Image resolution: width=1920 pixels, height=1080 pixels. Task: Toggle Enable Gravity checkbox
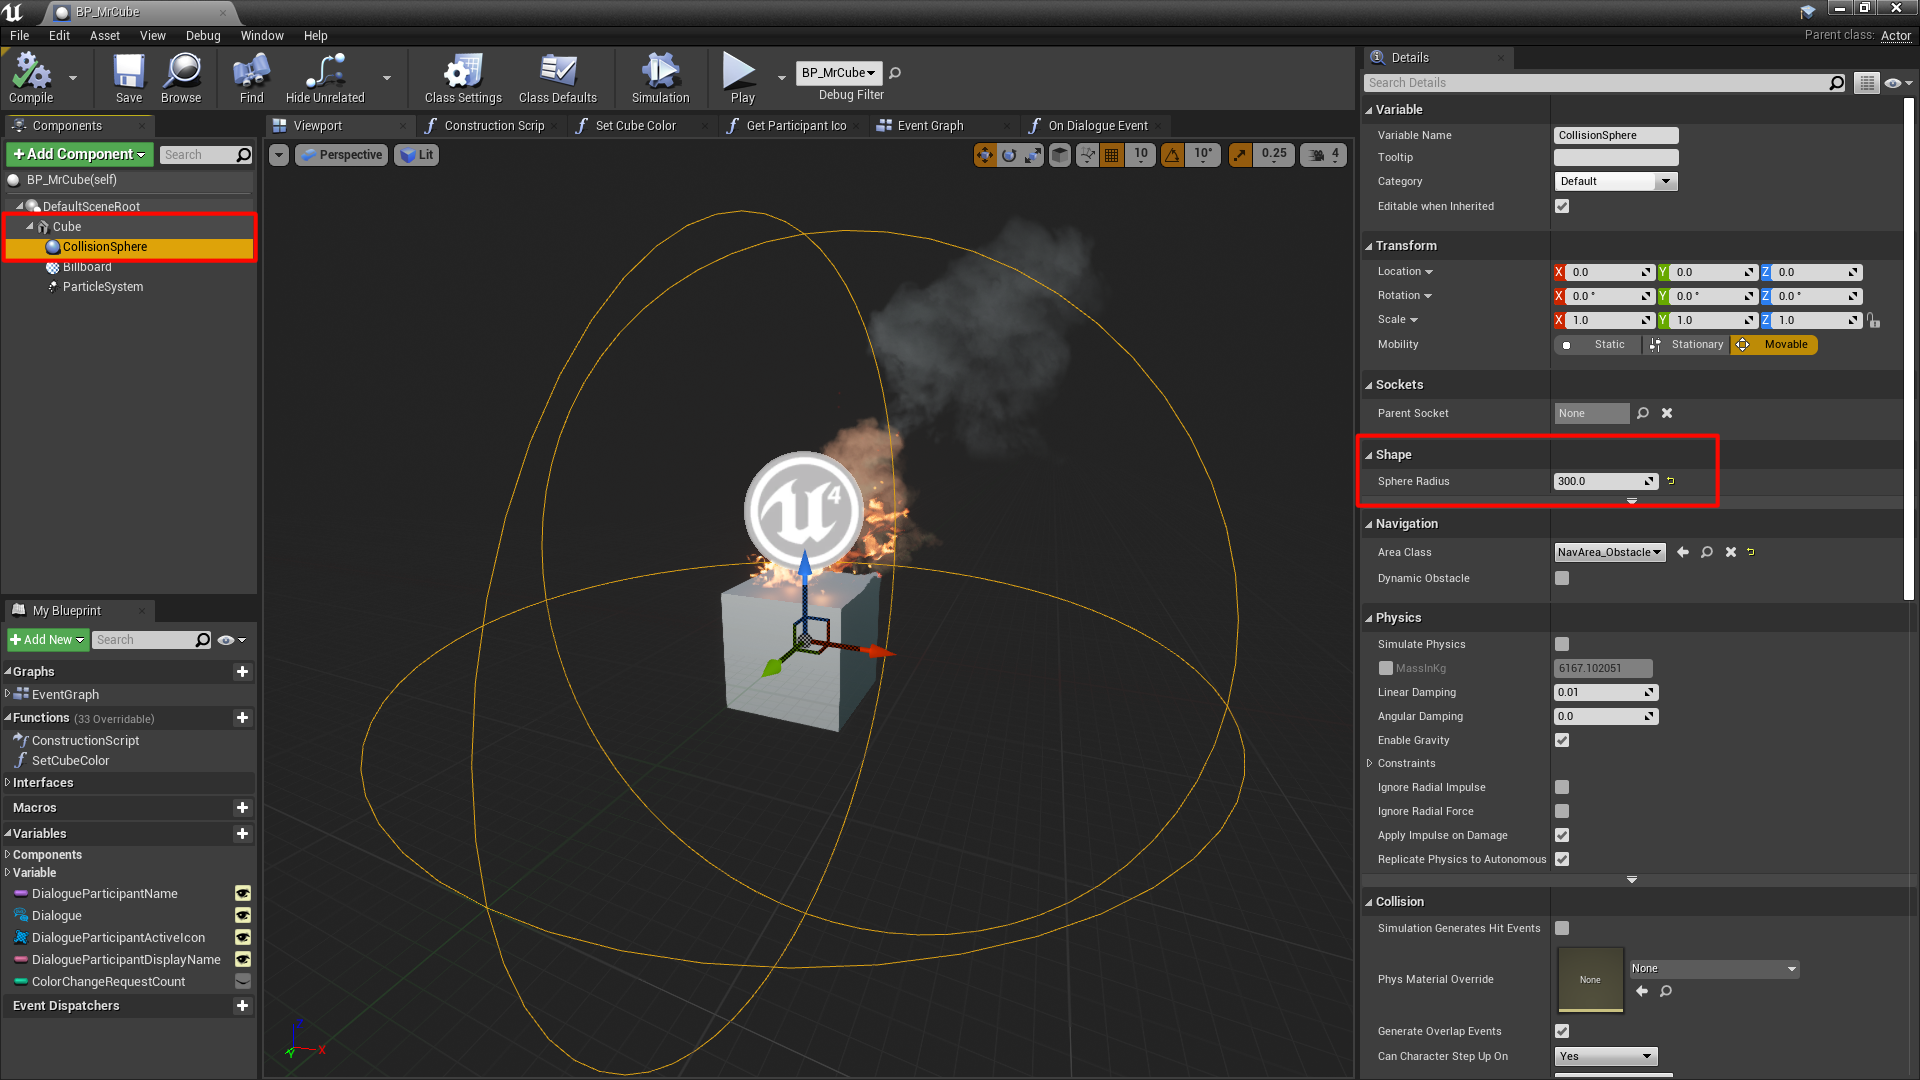point(1562,740)
